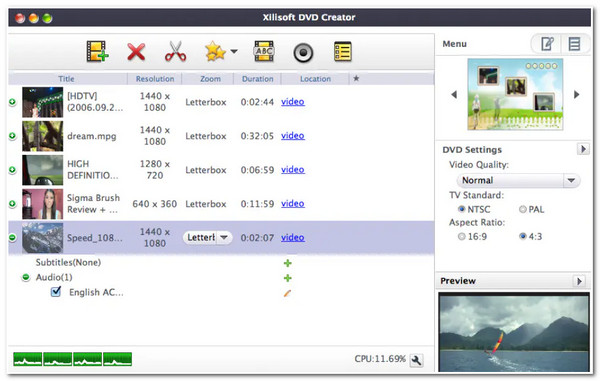Screen dimensions: 600x381
Task: Open the video link for the HIGH DEFINITIO... row
Action: [293, 169]
